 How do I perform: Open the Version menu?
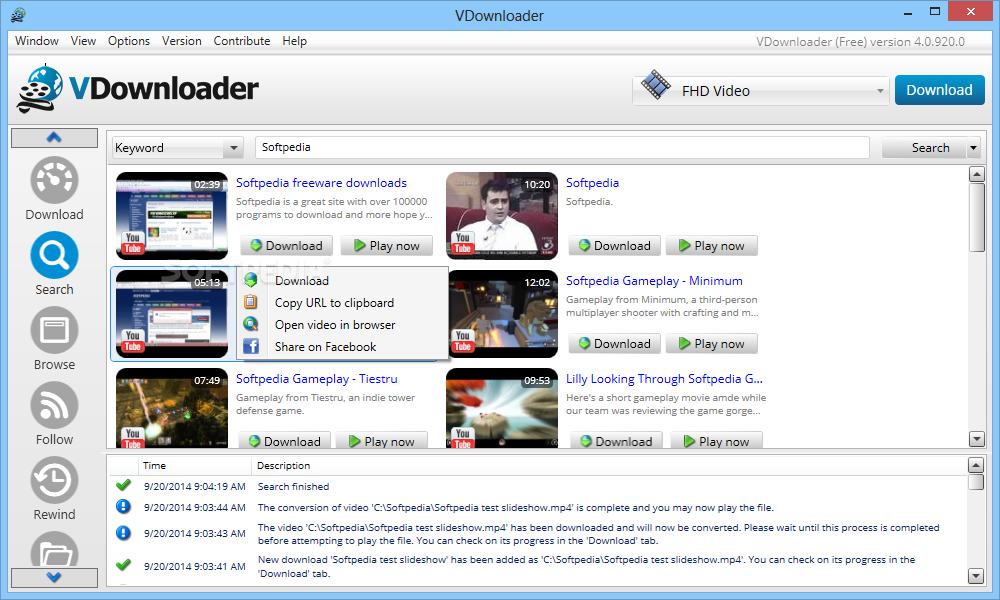coord(182,41)
